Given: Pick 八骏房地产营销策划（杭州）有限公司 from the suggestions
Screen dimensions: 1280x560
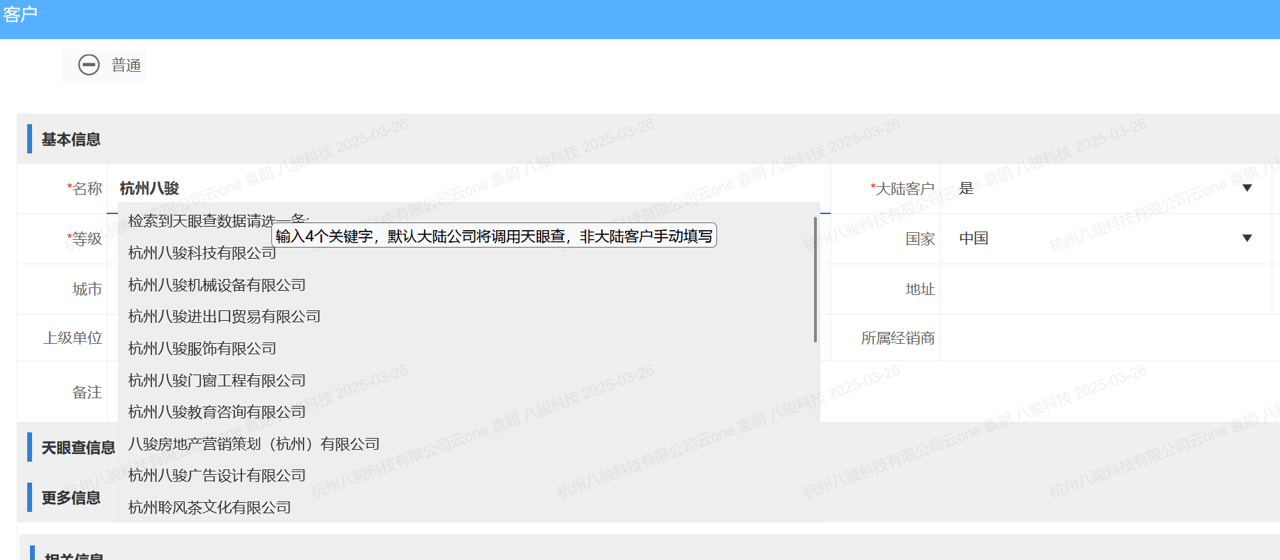Looking at the screenshot, I should tap(254, 443).
